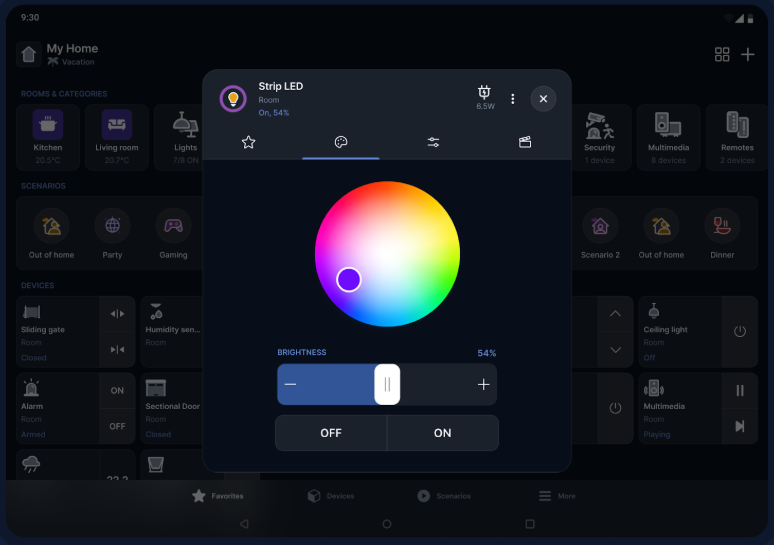
Task: Go to the Devices bottom tab
Action: click(x=331, y=496)
